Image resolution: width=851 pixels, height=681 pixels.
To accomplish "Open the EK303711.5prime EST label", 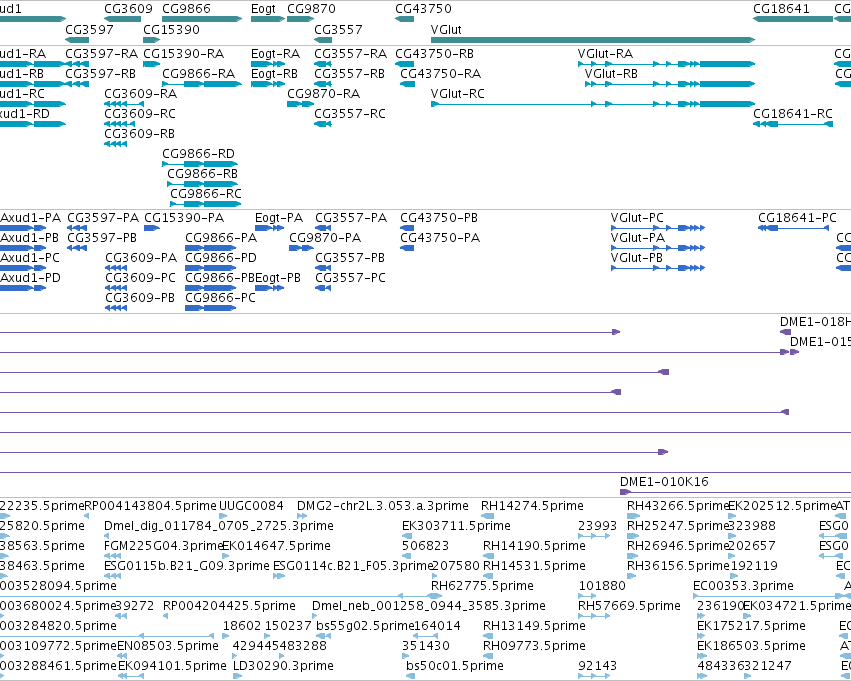I will click(x=456, y=527).
